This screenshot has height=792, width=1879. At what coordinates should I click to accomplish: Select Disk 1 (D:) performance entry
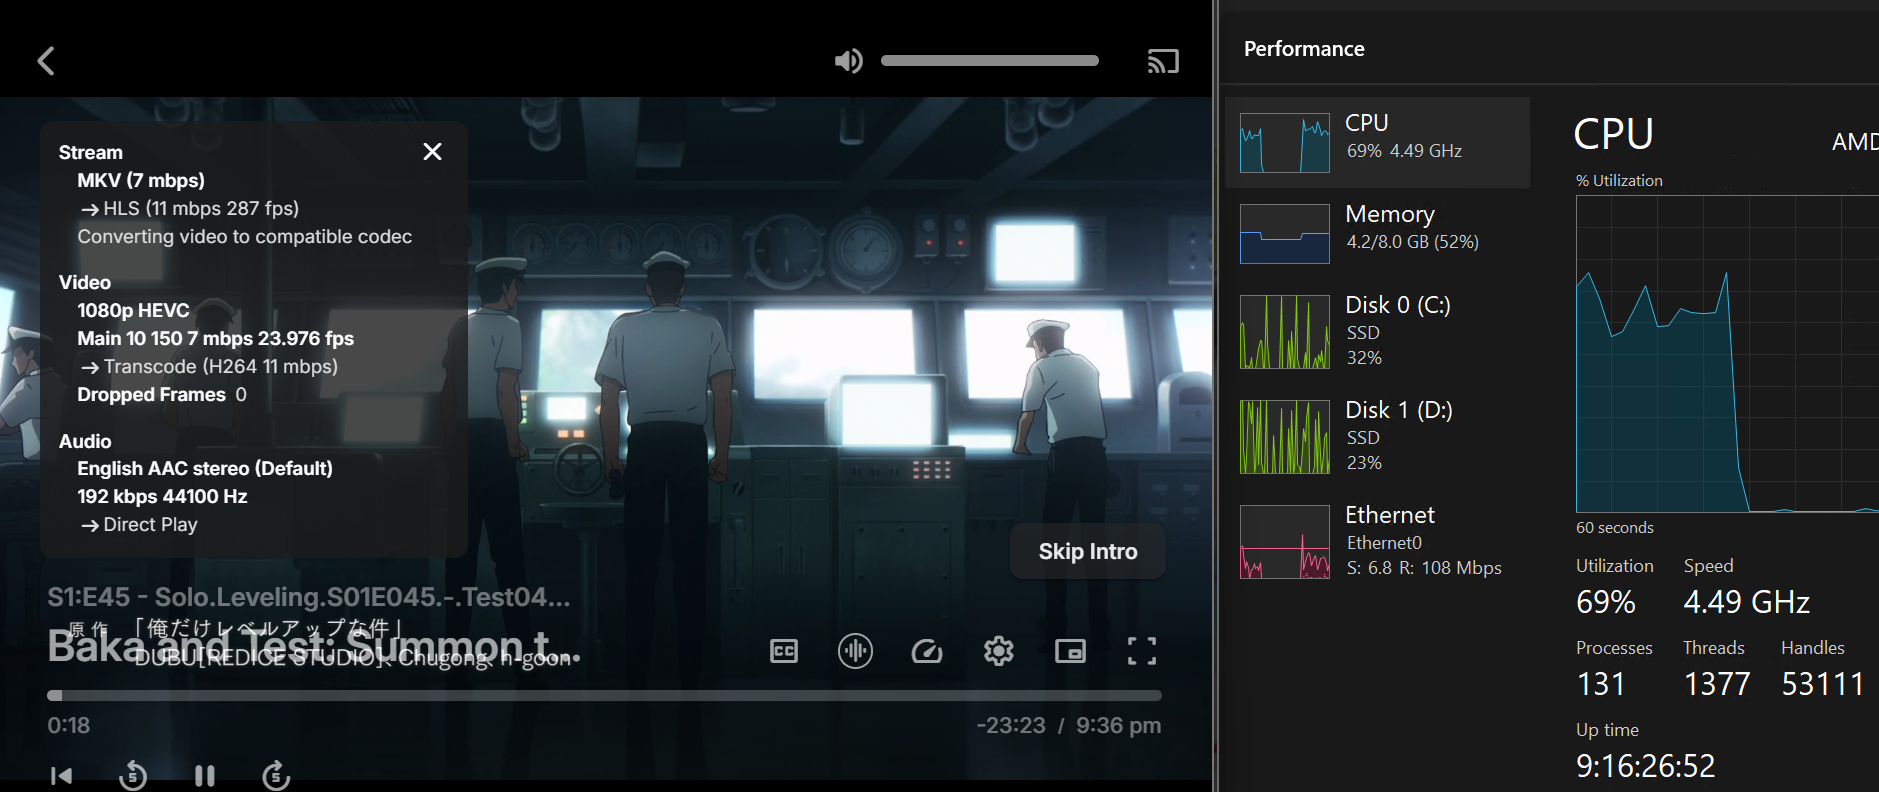pos(1377,436)
